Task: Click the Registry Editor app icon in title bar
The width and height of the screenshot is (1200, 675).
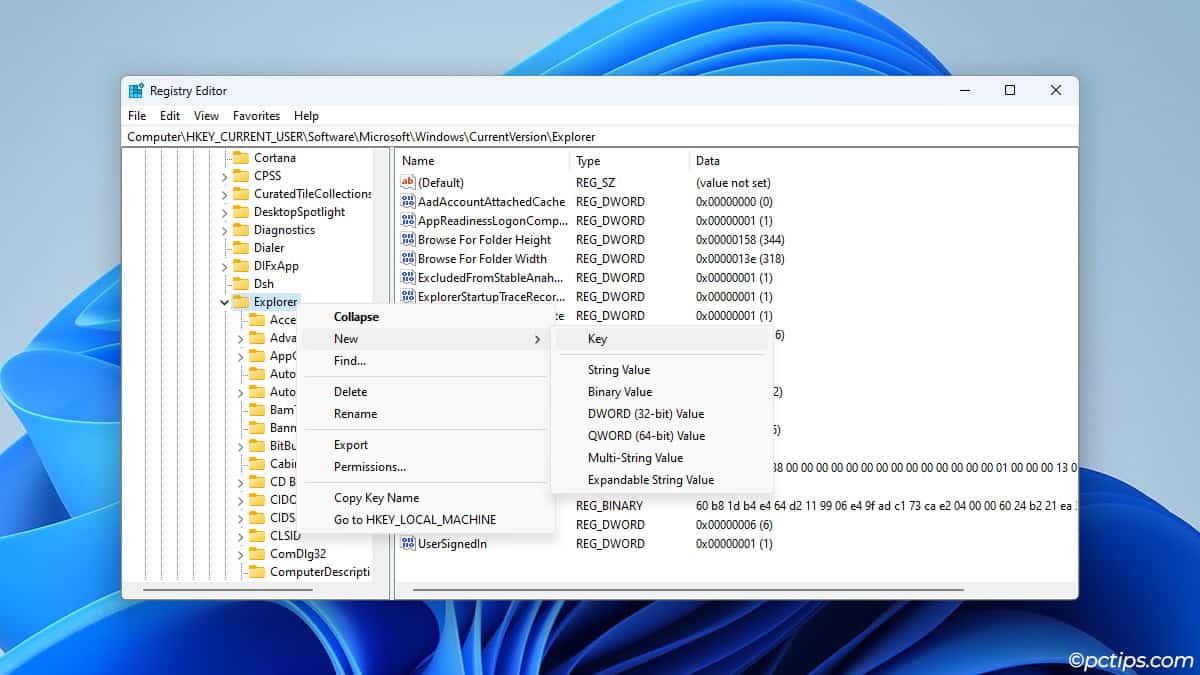Action: 136,90
